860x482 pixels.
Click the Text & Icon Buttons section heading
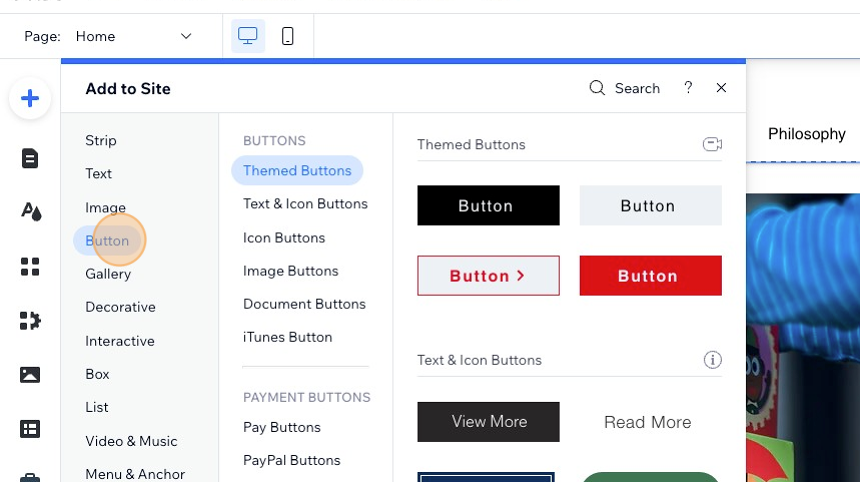tap(479, 360)
